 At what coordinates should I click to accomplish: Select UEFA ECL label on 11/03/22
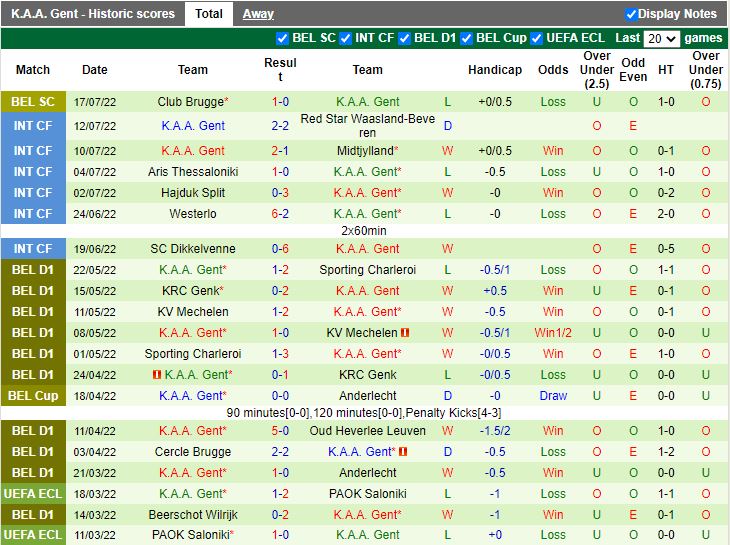point(33,535)
